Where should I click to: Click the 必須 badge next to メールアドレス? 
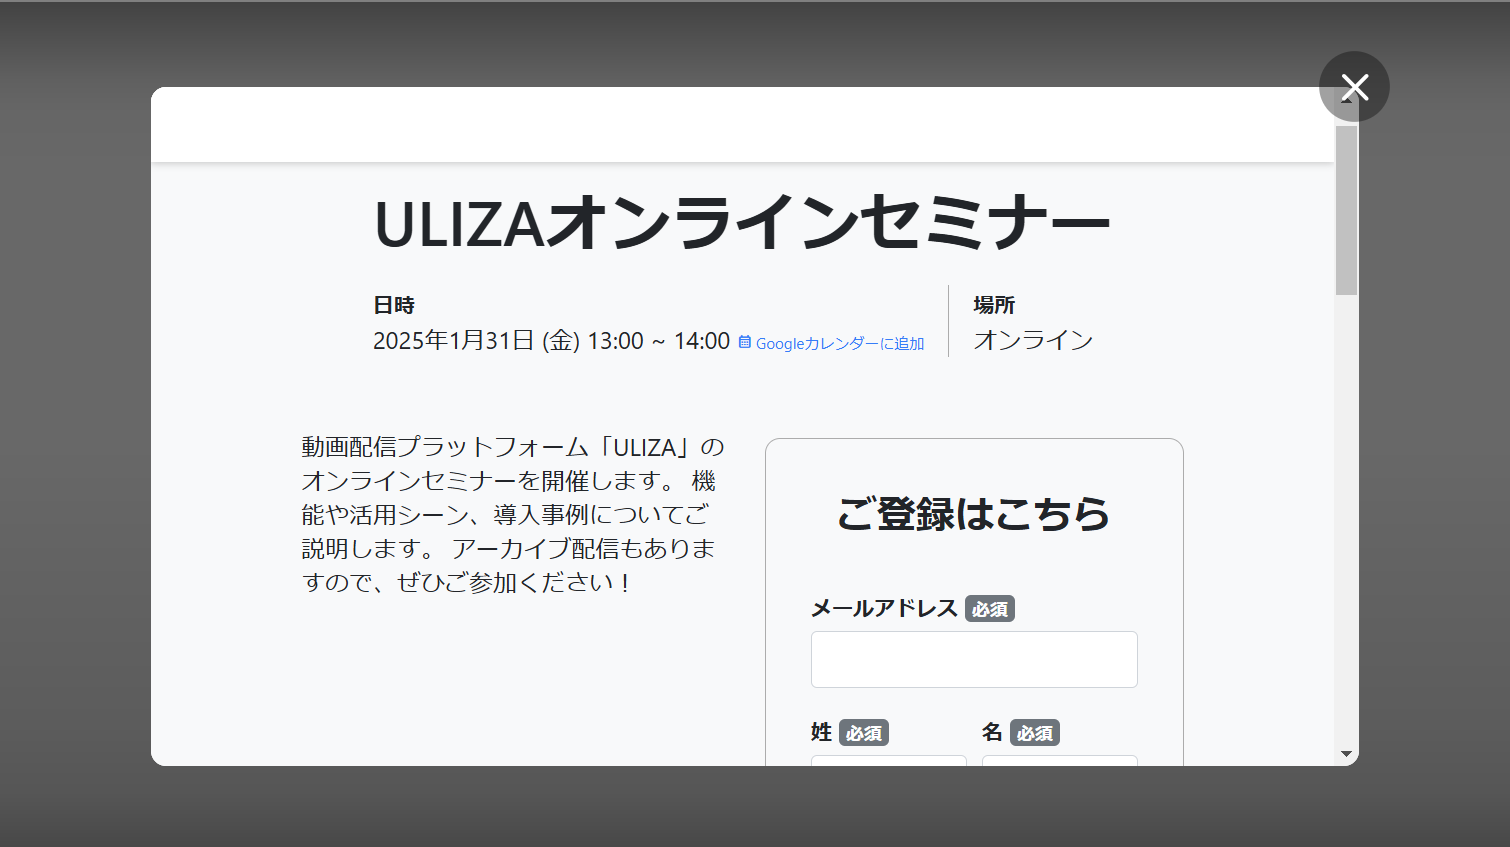point(990,609)
